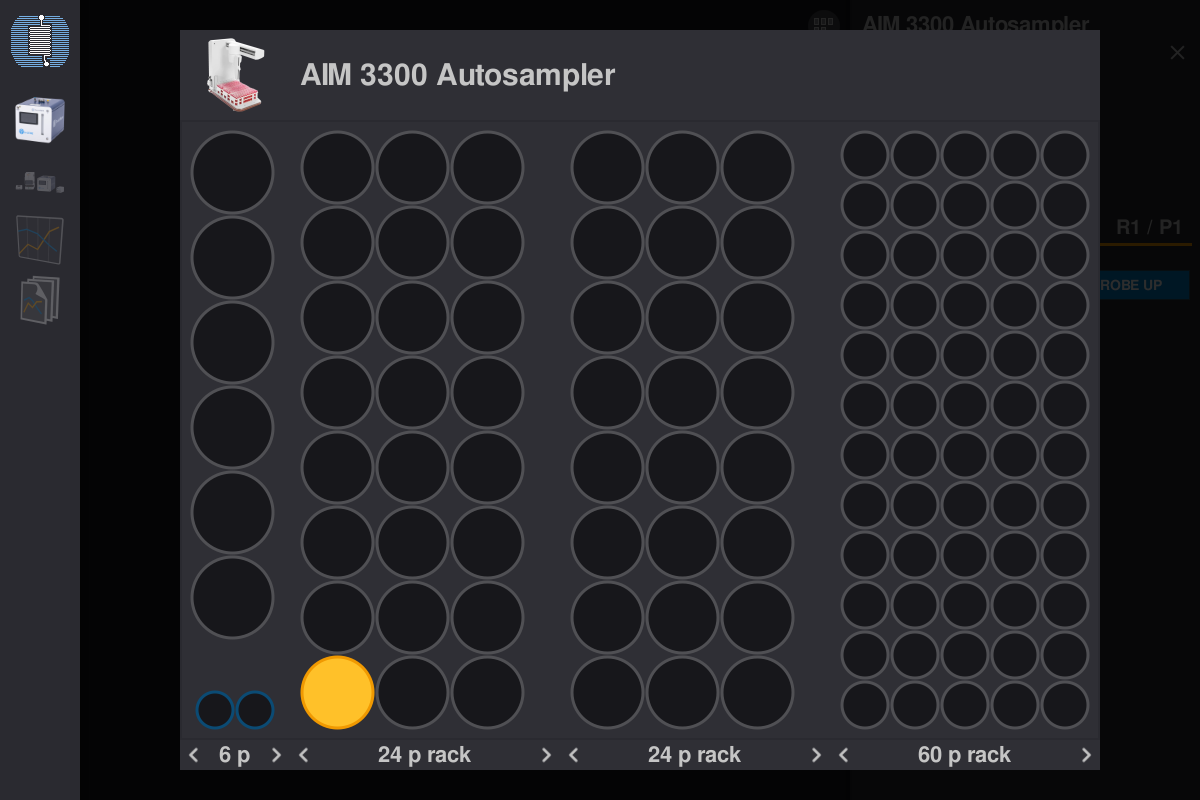Image resolution: width=1200 pixels, height=800 pixels.
Task: Click previous arrow of leftmost 24 p rack
Action: click(x=304, y=755)
